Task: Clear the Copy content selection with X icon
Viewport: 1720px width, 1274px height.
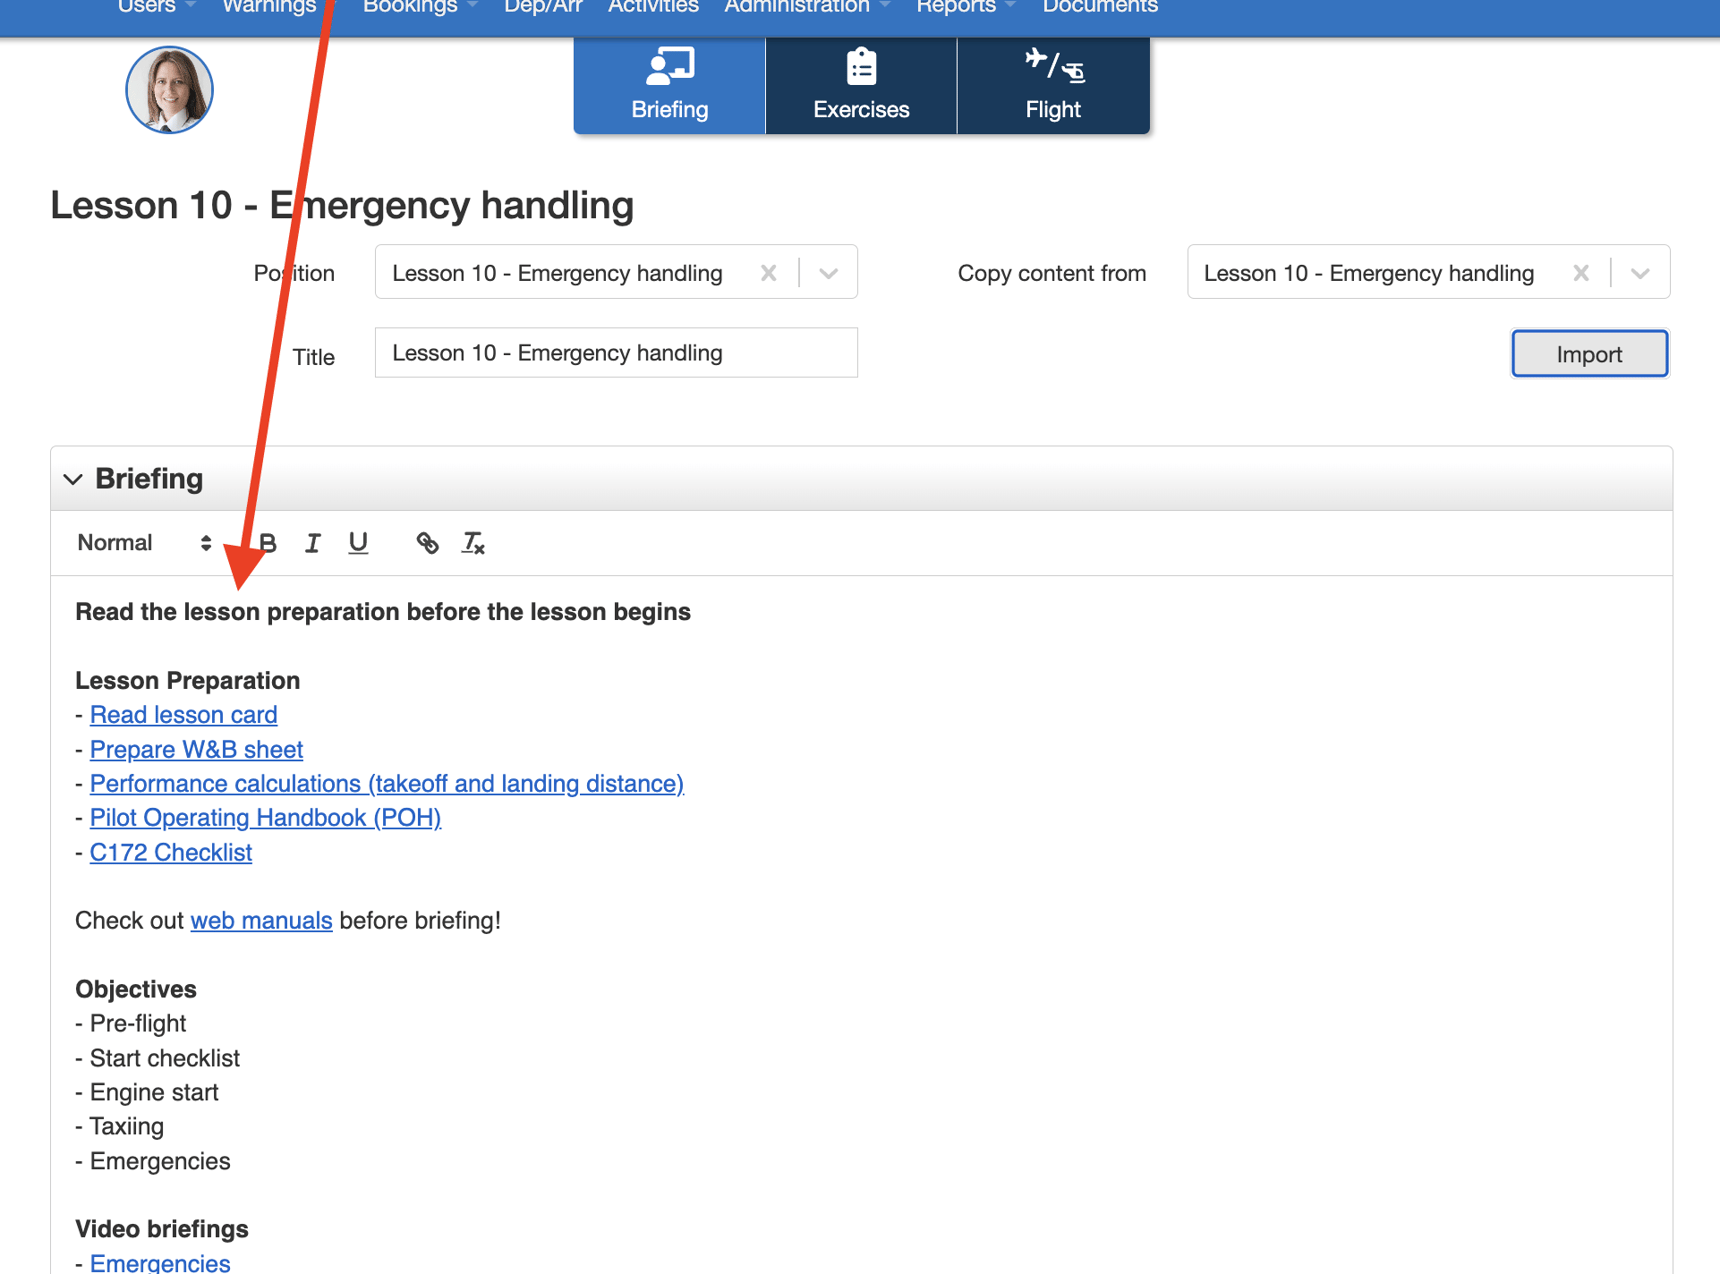Action: tap(1581, 272)
